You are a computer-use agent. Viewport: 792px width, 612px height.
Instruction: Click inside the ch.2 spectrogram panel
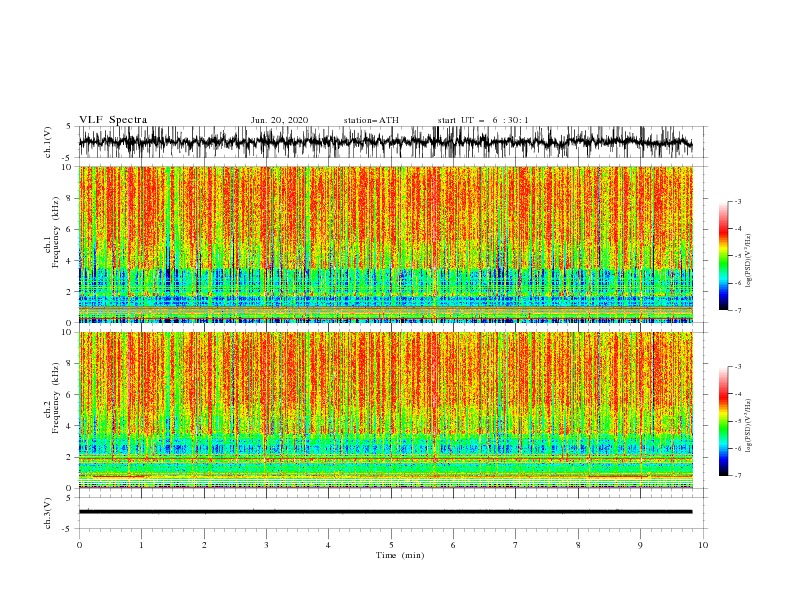click(x=385, y=410)
